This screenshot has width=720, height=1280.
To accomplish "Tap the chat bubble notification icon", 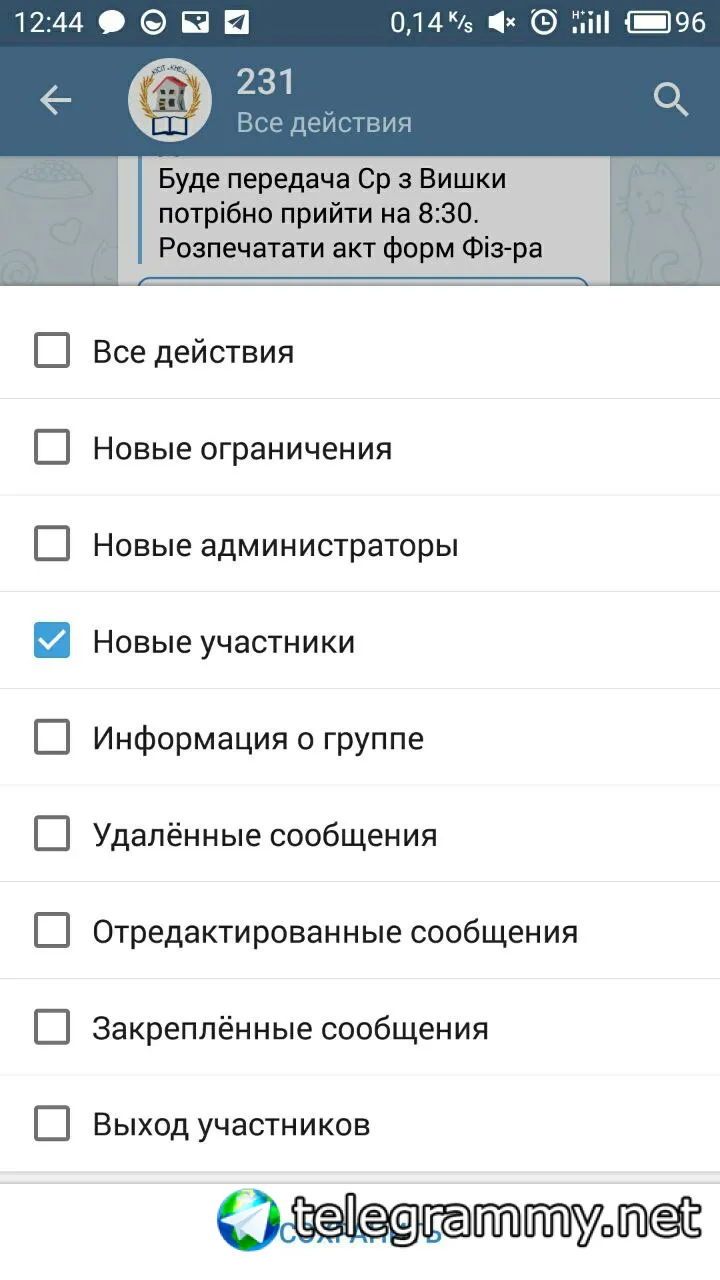I will coord(112,22).
